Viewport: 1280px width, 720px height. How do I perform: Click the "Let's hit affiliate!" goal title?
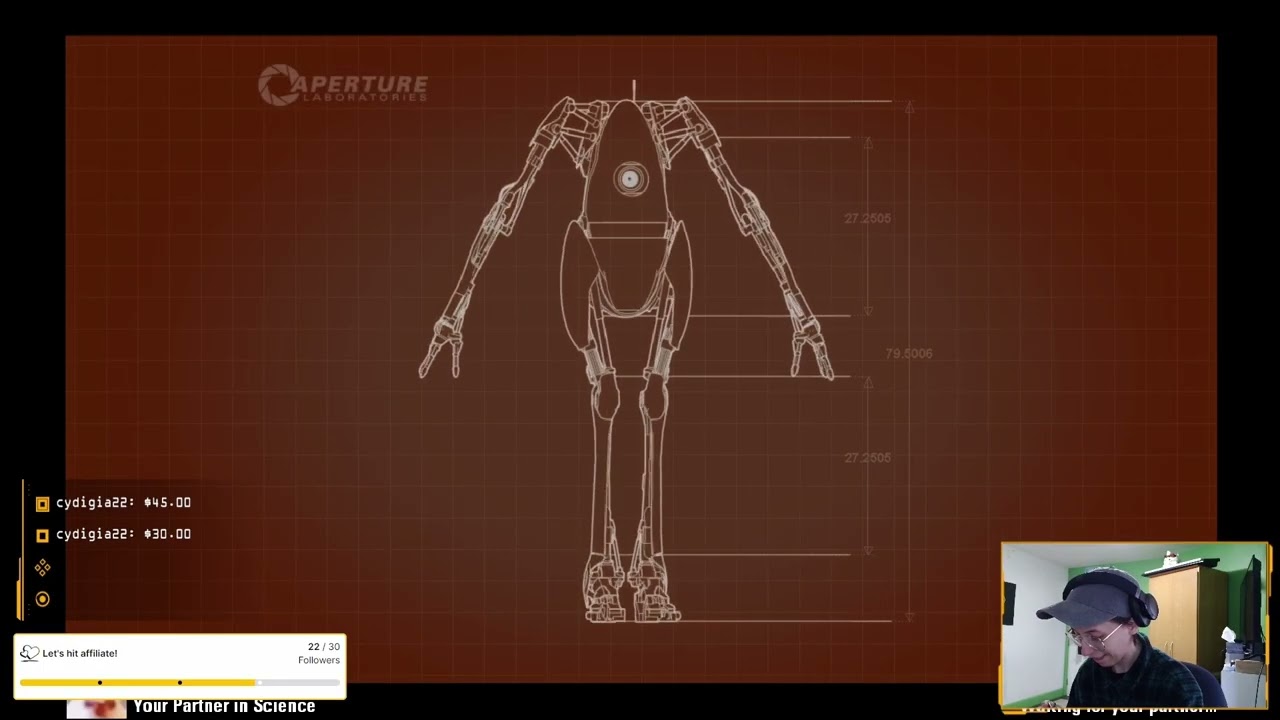(80, 653)
